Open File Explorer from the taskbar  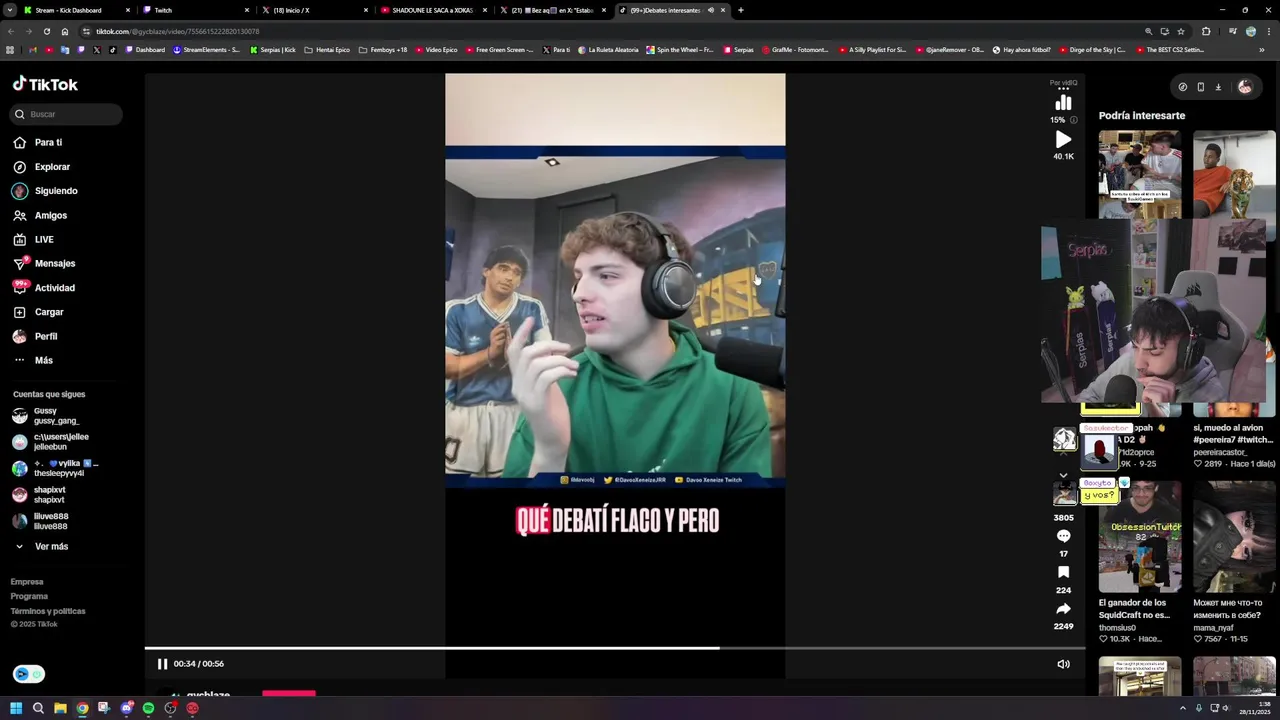tap(60, 708)
